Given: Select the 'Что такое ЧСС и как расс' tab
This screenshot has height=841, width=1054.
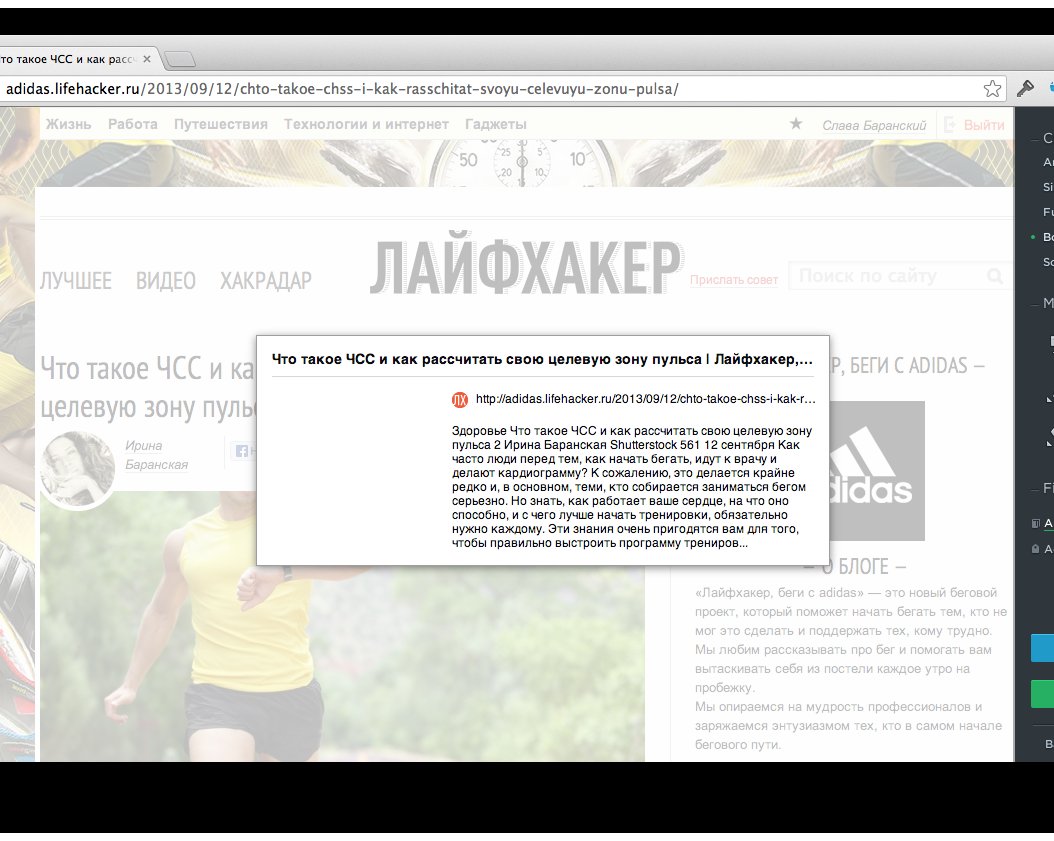Looking at the screenshot, I should 71,59.
